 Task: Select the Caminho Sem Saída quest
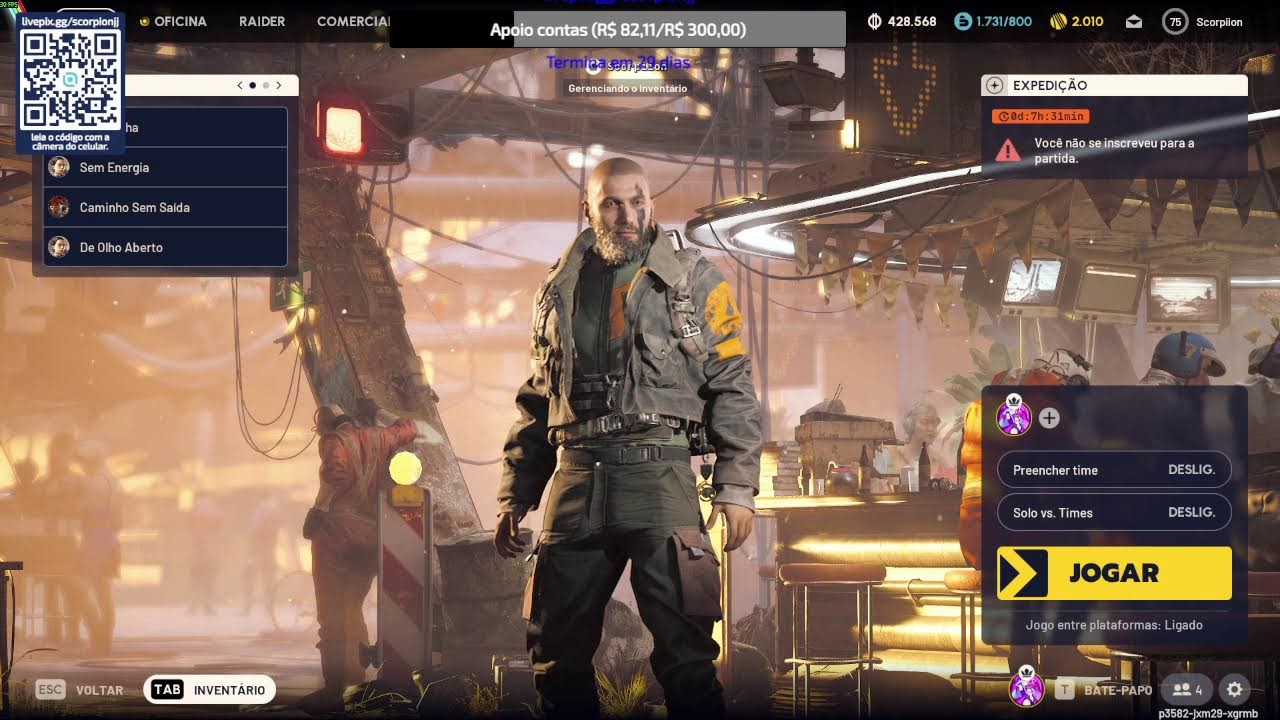(165, 207)
